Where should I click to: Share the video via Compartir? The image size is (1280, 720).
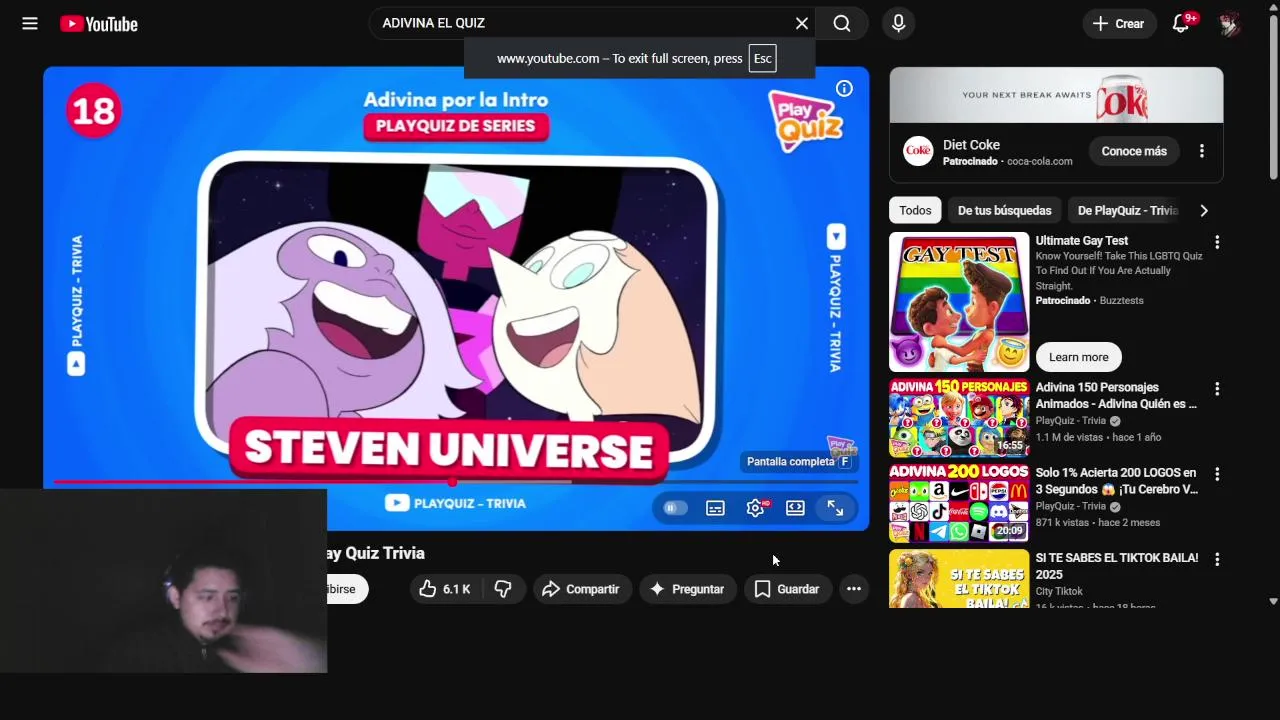(x=581, y=589)
